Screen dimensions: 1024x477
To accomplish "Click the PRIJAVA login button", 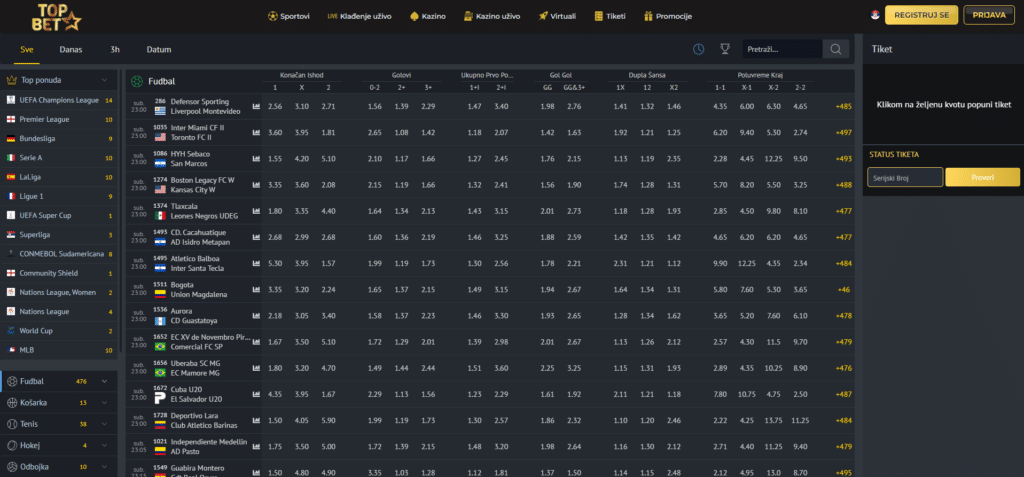I will 989,15.
